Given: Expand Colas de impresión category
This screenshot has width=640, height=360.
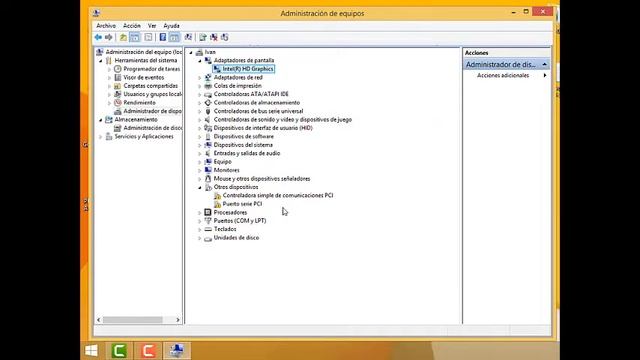Looking at the screenshot, I should 200,86.
